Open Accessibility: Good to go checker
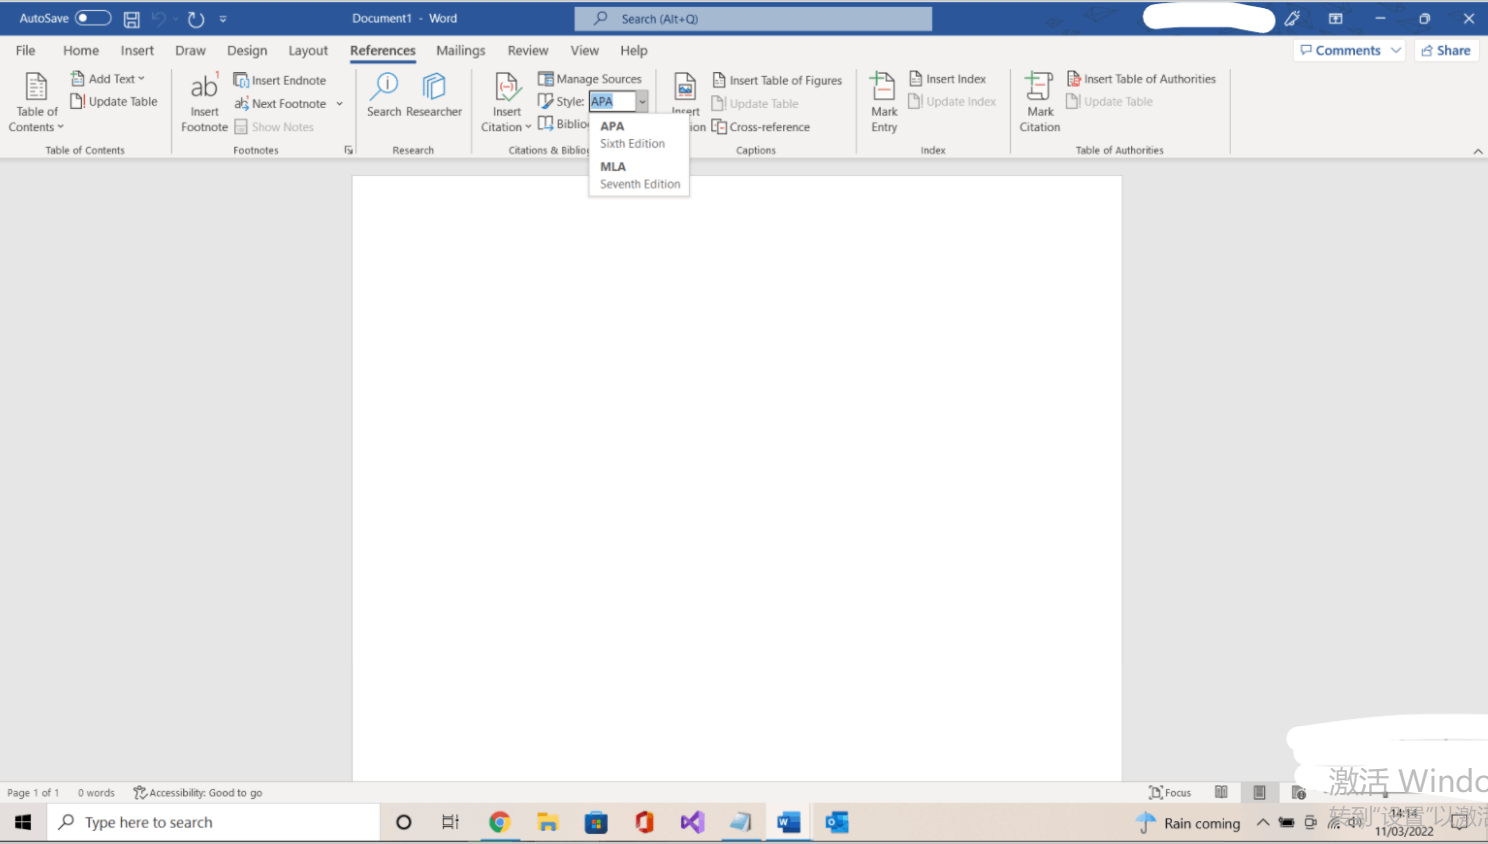 point(197,793)
